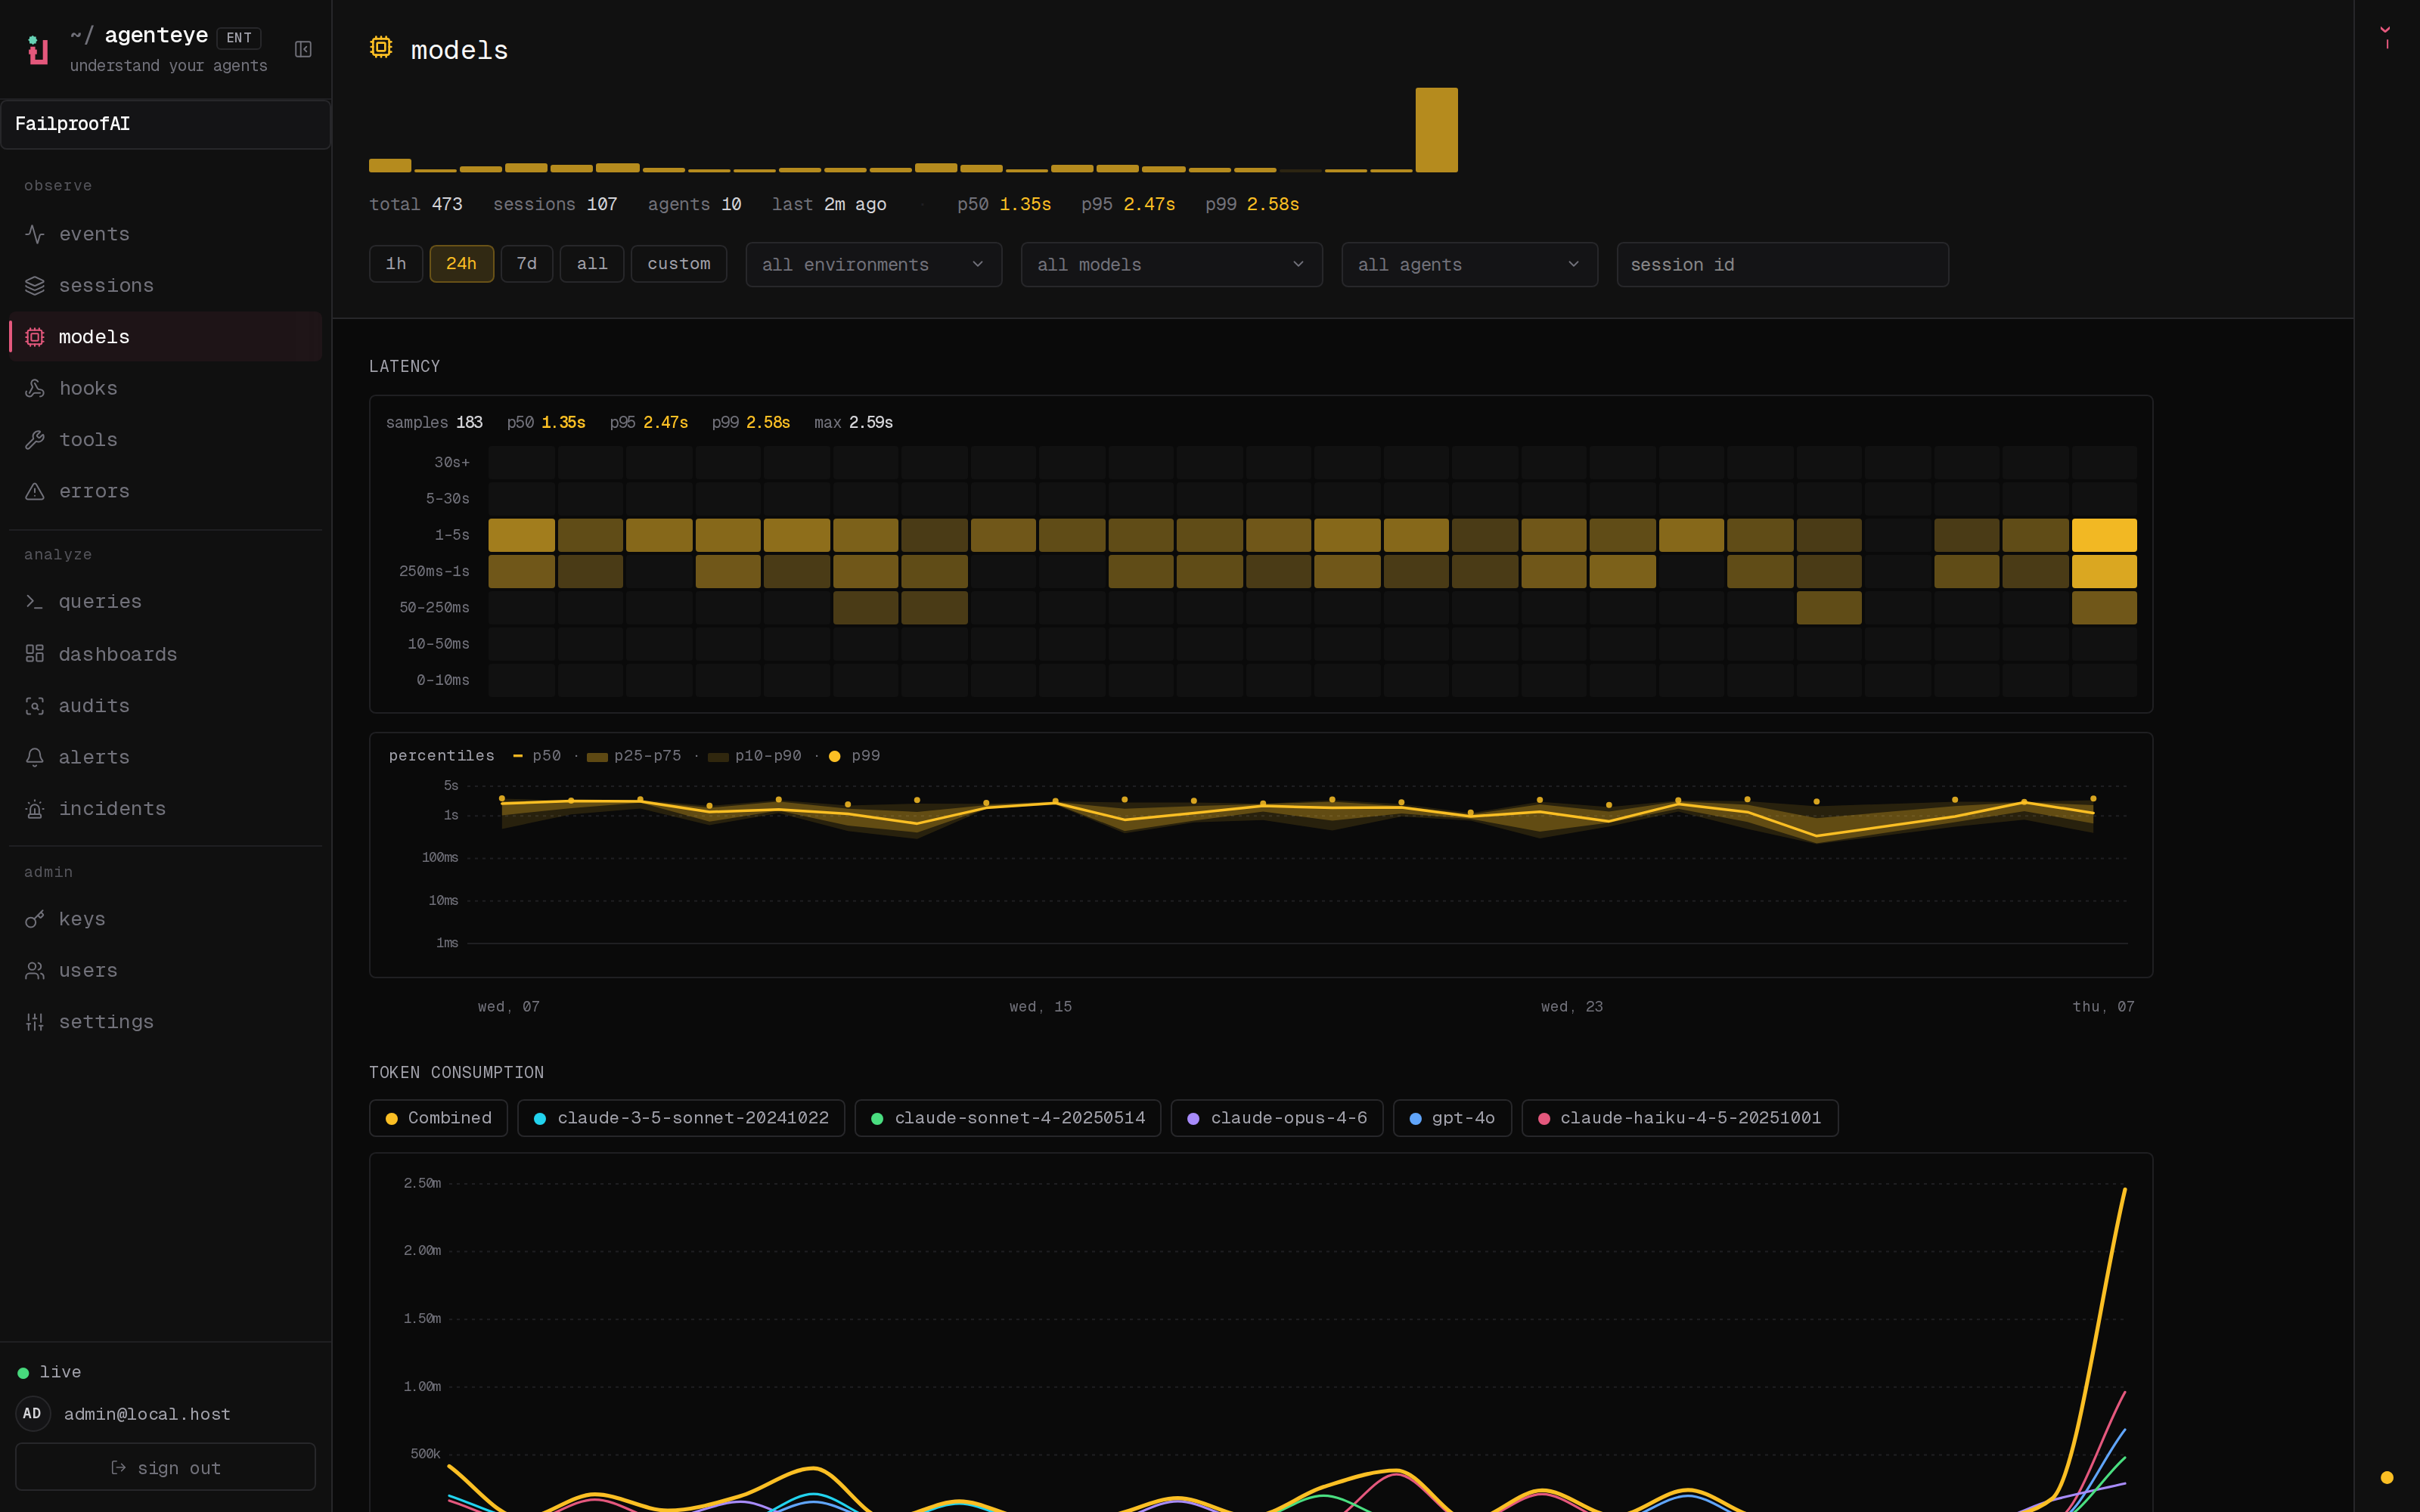Viewport: 2420px width, 1512px height.
Task: Click the p99 2.58s value in header stats
Action: click(x=1273, y=204)
